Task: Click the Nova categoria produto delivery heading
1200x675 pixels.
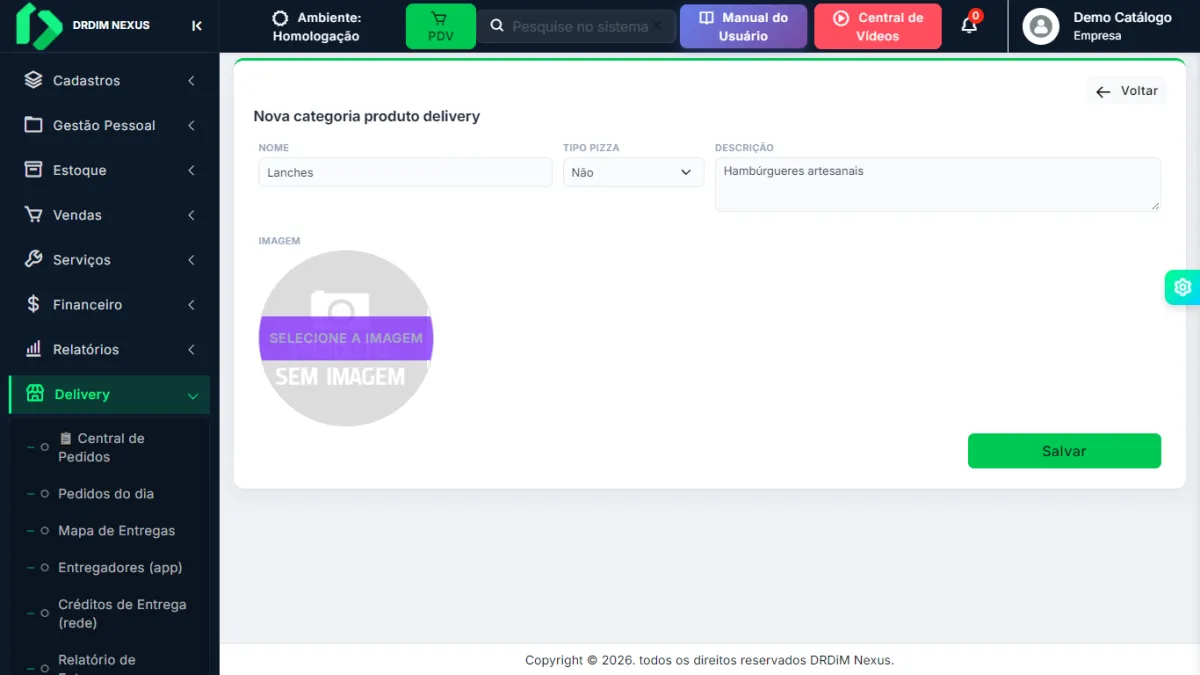Action: 367,116
